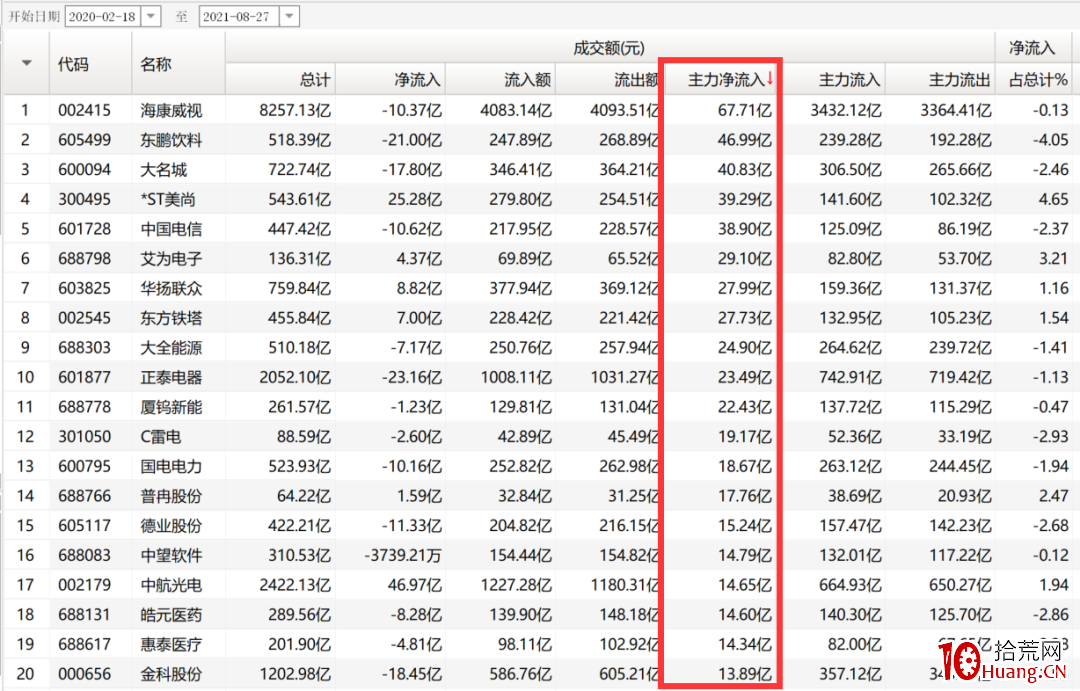Click stock code 300495
Screen dimensions: 1080x691
[84, 199]
